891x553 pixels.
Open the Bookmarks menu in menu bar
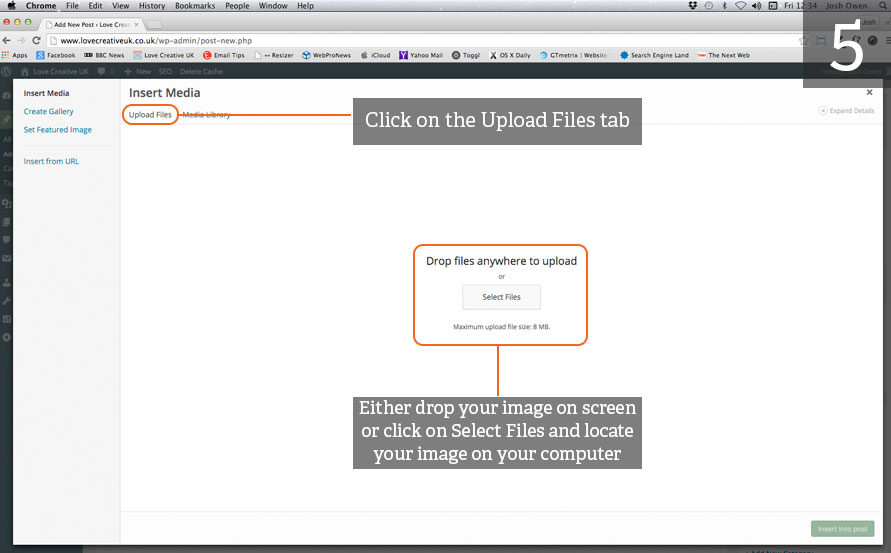(194, 6)
